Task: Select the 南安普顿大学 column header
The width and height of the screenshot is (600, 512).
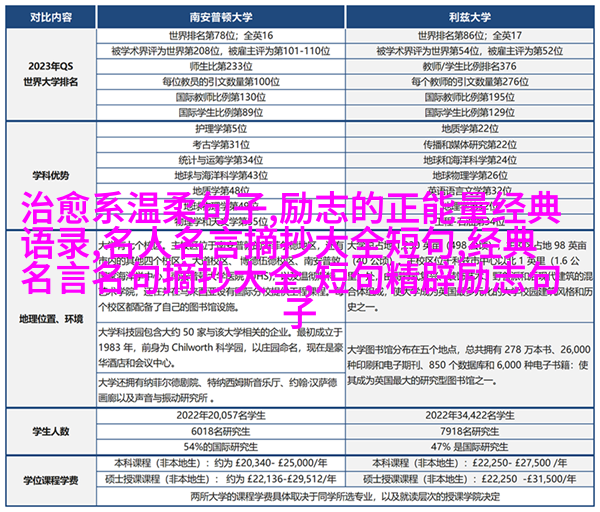Action: pyautogui.click(x=221, y=17)
